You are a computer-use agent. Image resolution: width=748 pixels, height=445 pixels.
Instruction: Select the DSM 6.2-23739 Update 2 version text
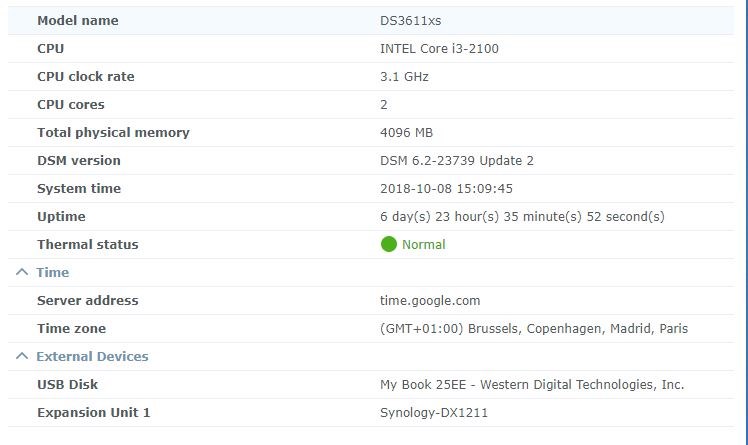[457, 160]
